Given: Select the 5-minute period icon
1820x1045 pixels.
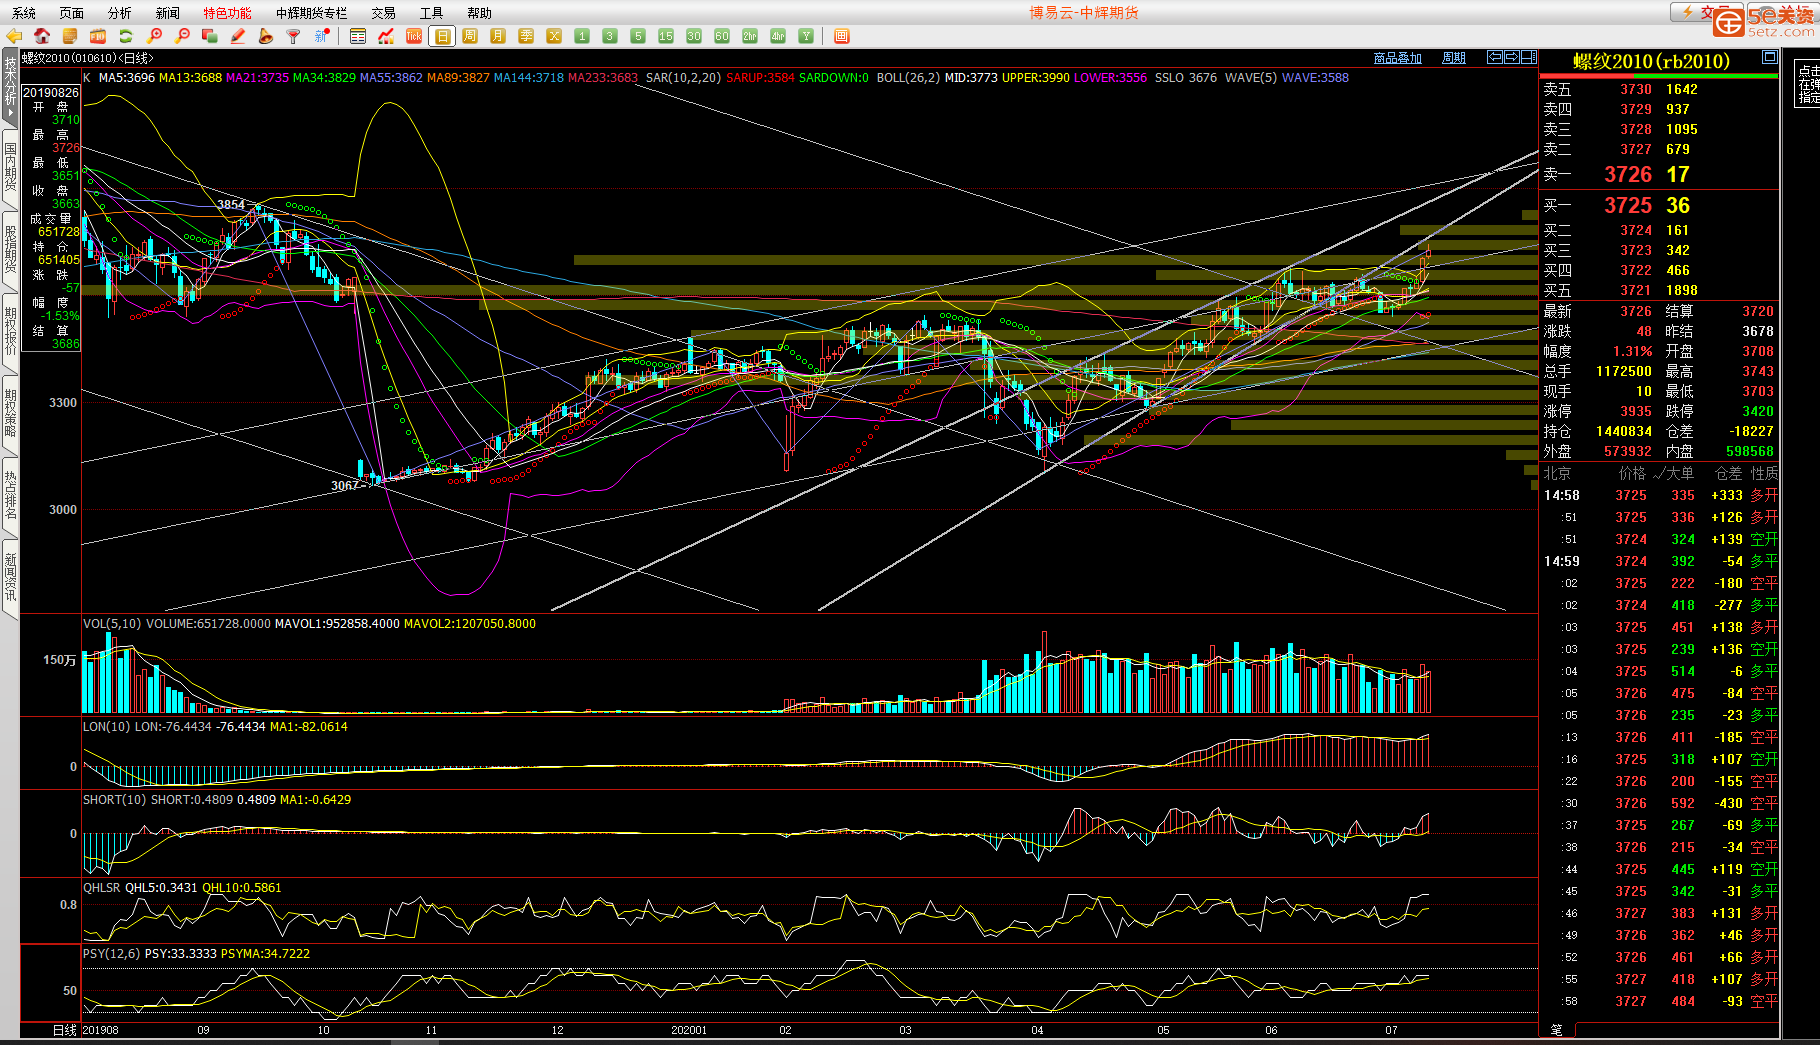Looking at the screenshot, I should pos(638,36).
